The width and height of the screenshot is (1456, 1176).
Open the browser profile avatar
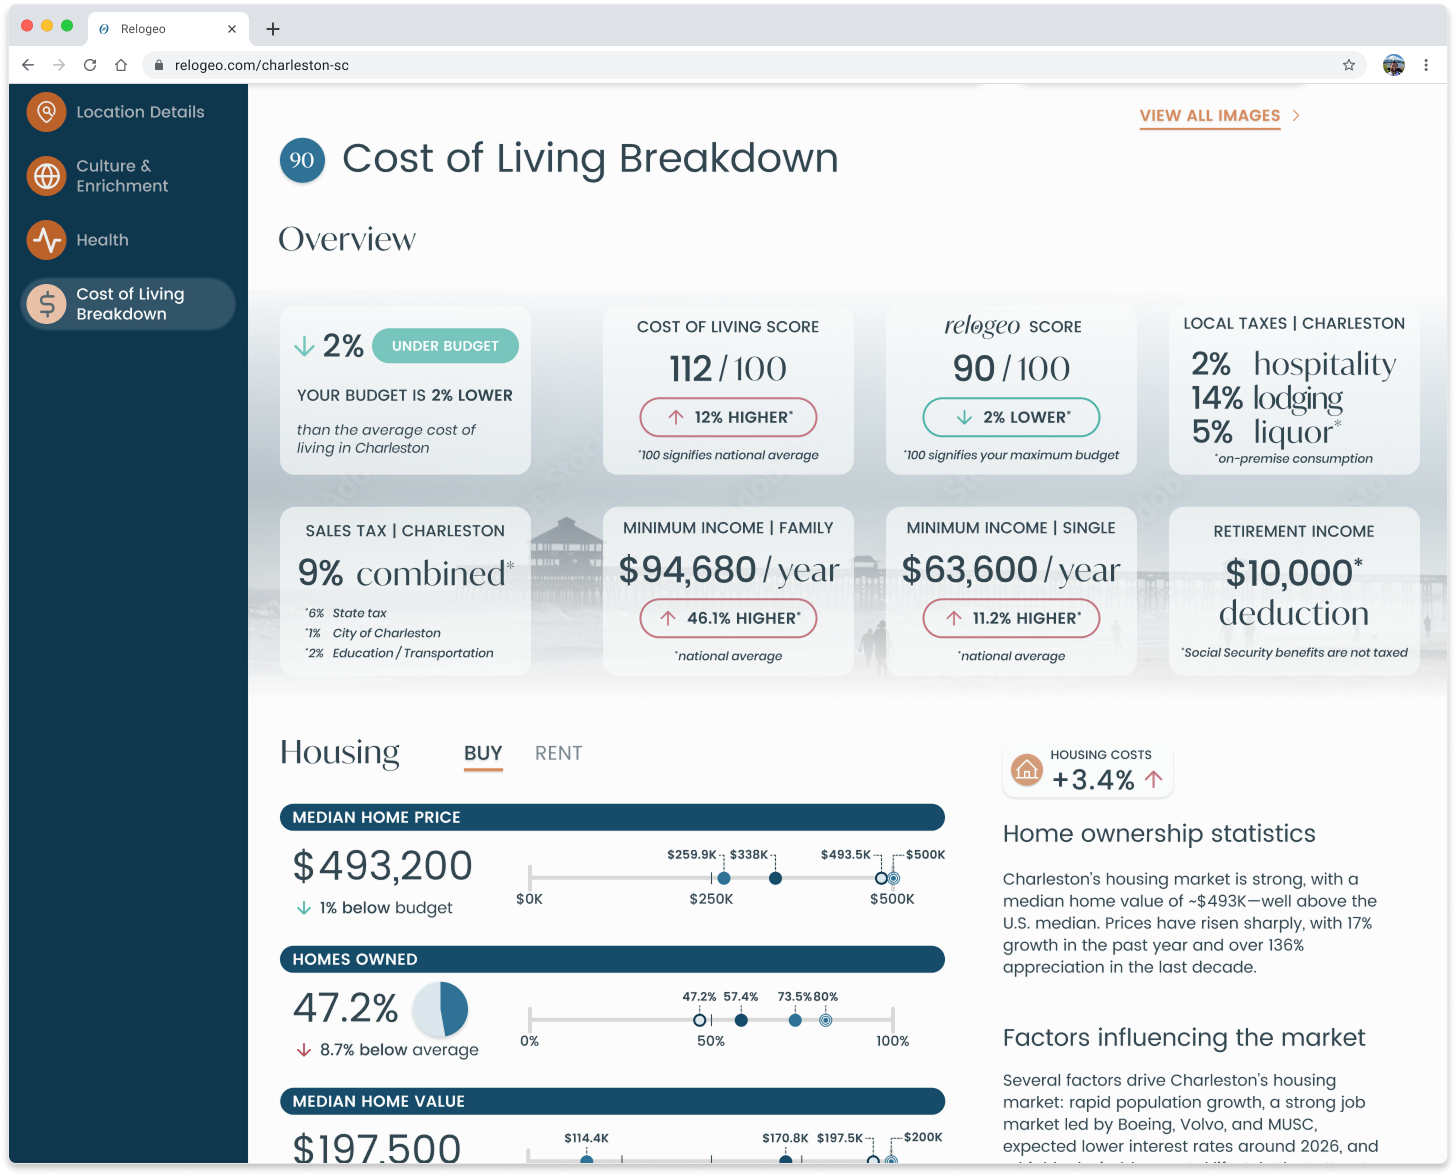click(x=1394, y=65)
